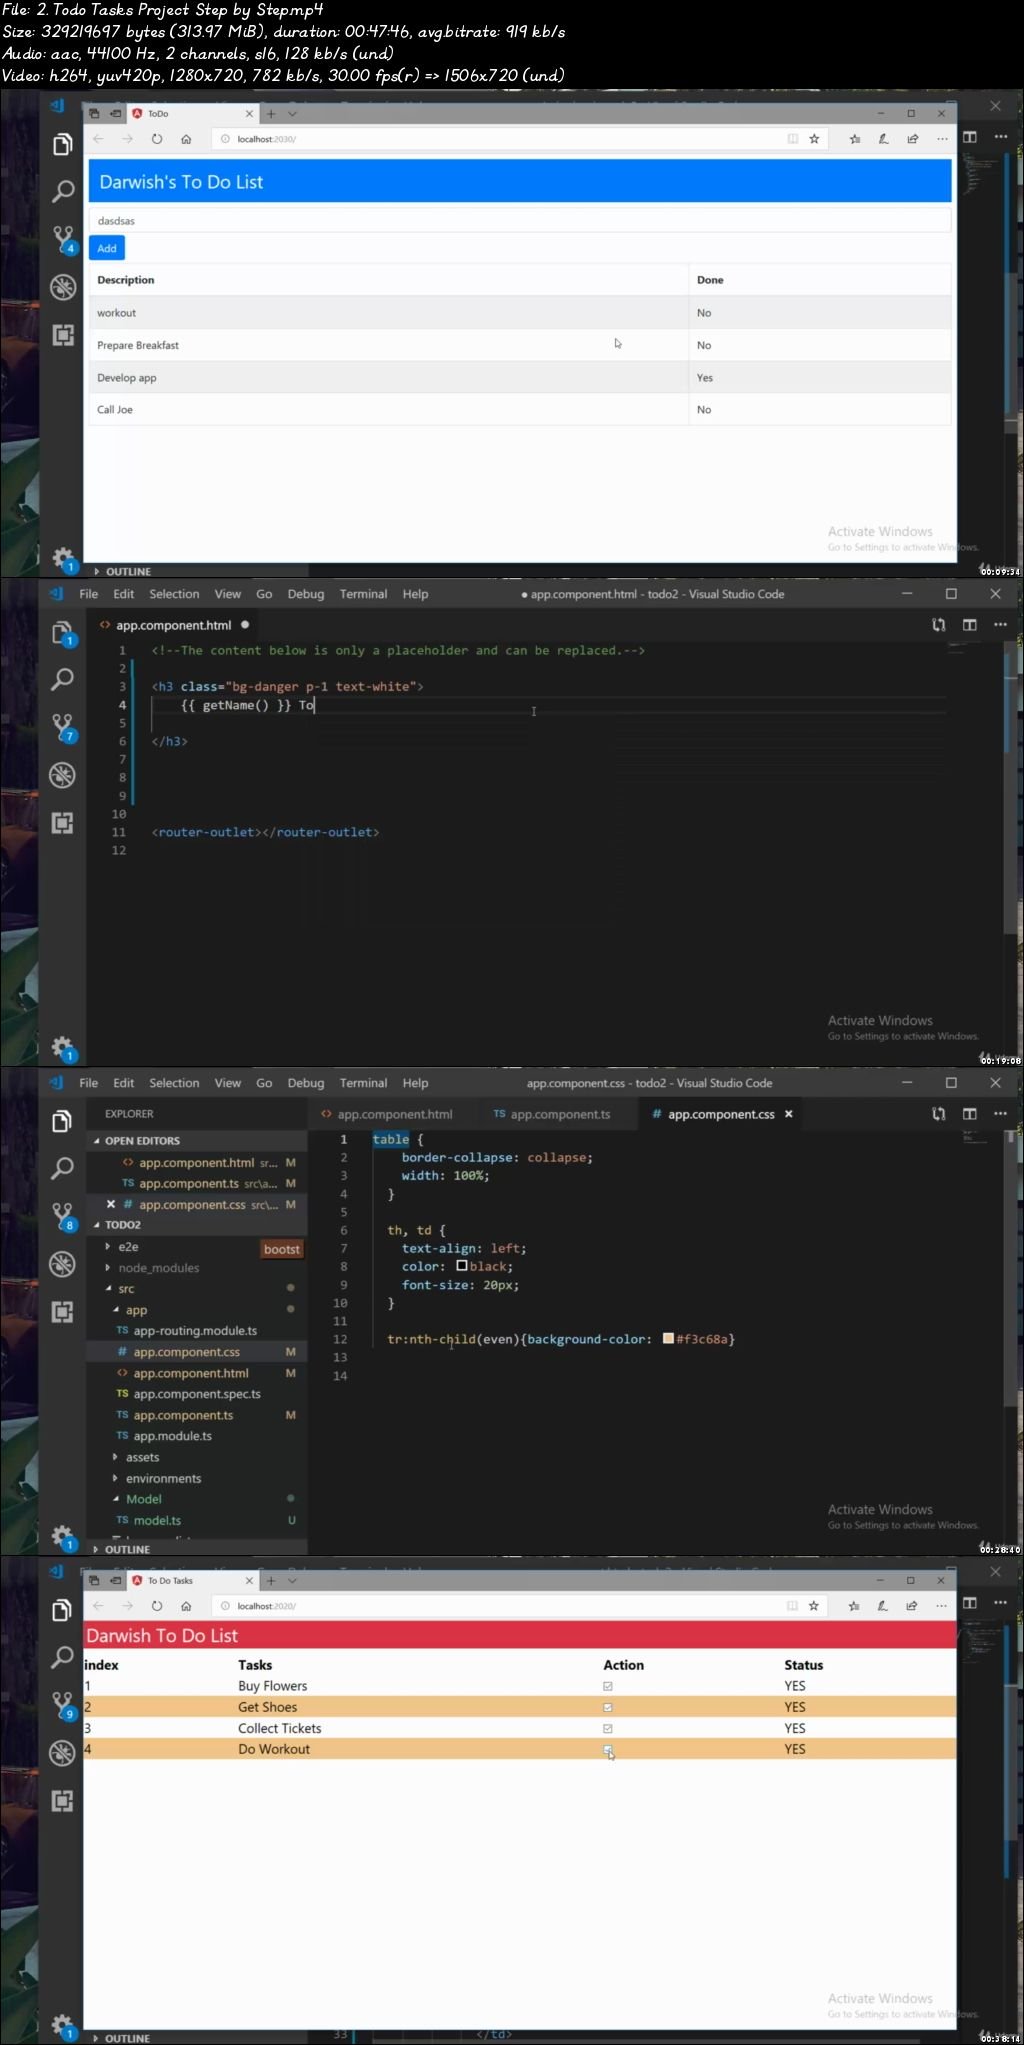Toggle the Collect Tickets action checkbox
This screenshot has width=1024, height=2045.
click(x=608, y=1728)
